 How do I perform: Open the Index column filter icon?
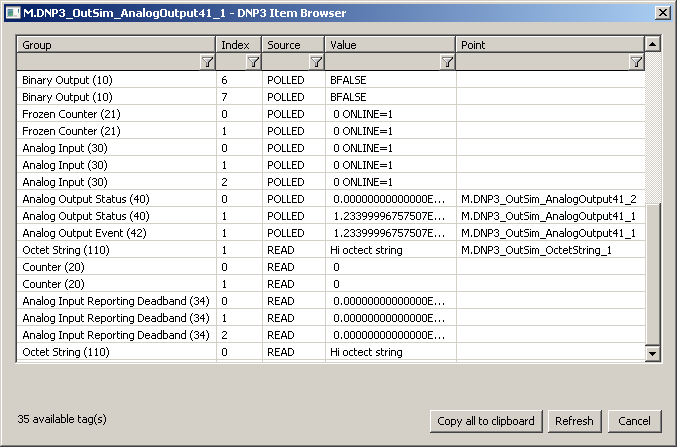tap(253, 62)
